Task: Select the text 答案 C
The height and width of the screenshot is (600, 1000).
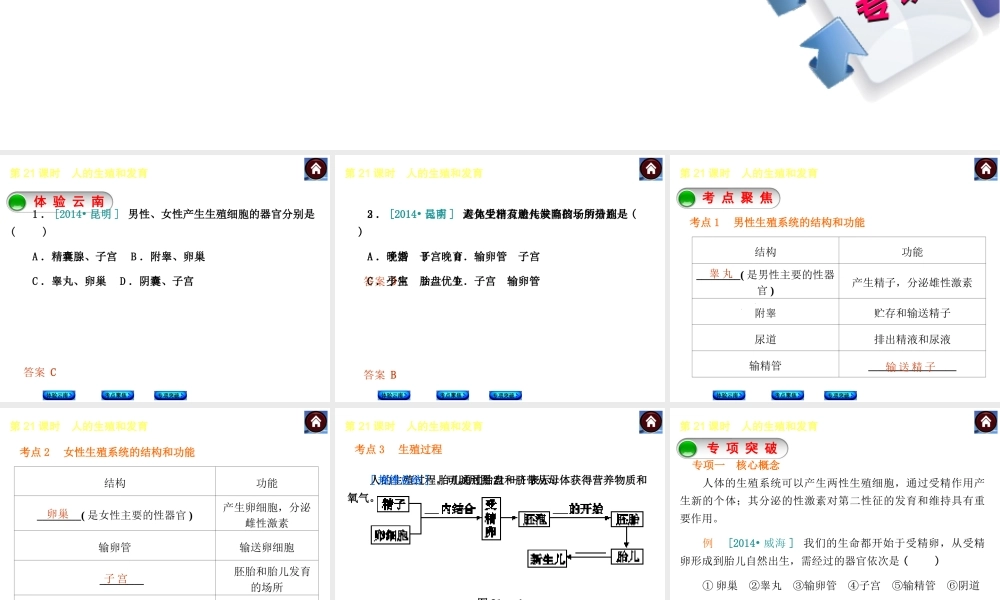Action: coord(40,372)
